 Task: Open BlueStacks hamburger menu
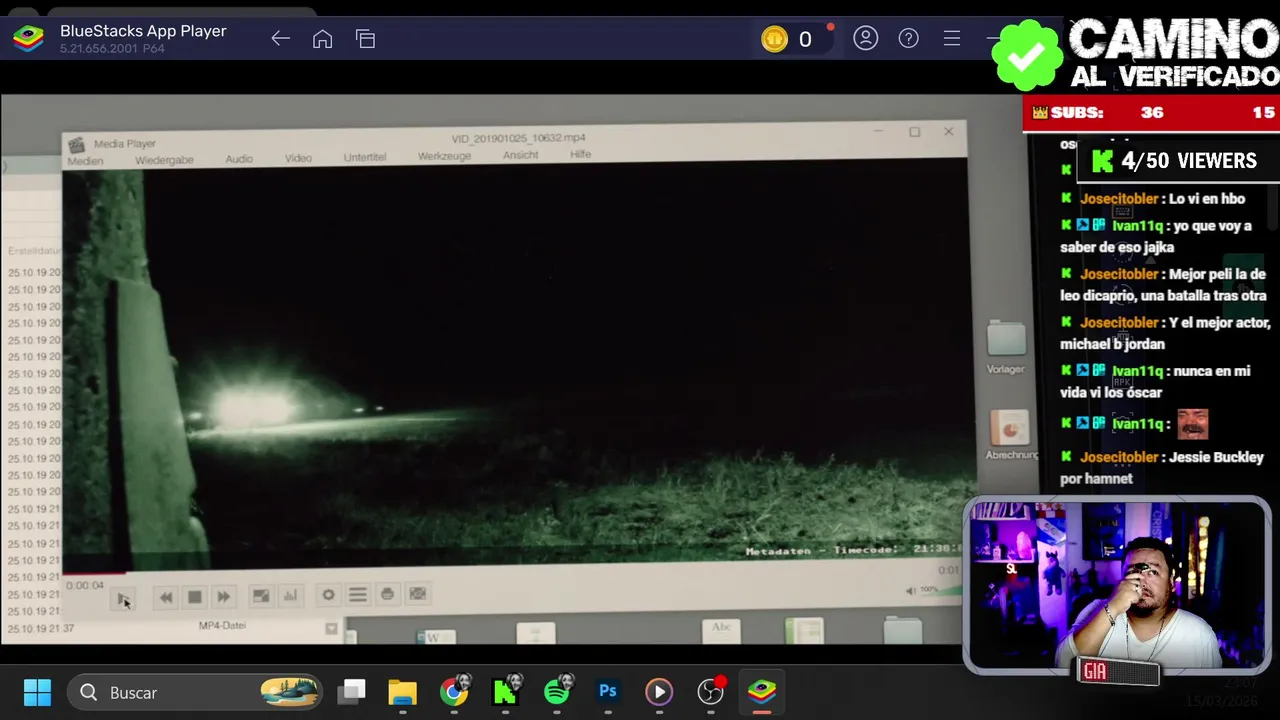click(x=952, y=39)
